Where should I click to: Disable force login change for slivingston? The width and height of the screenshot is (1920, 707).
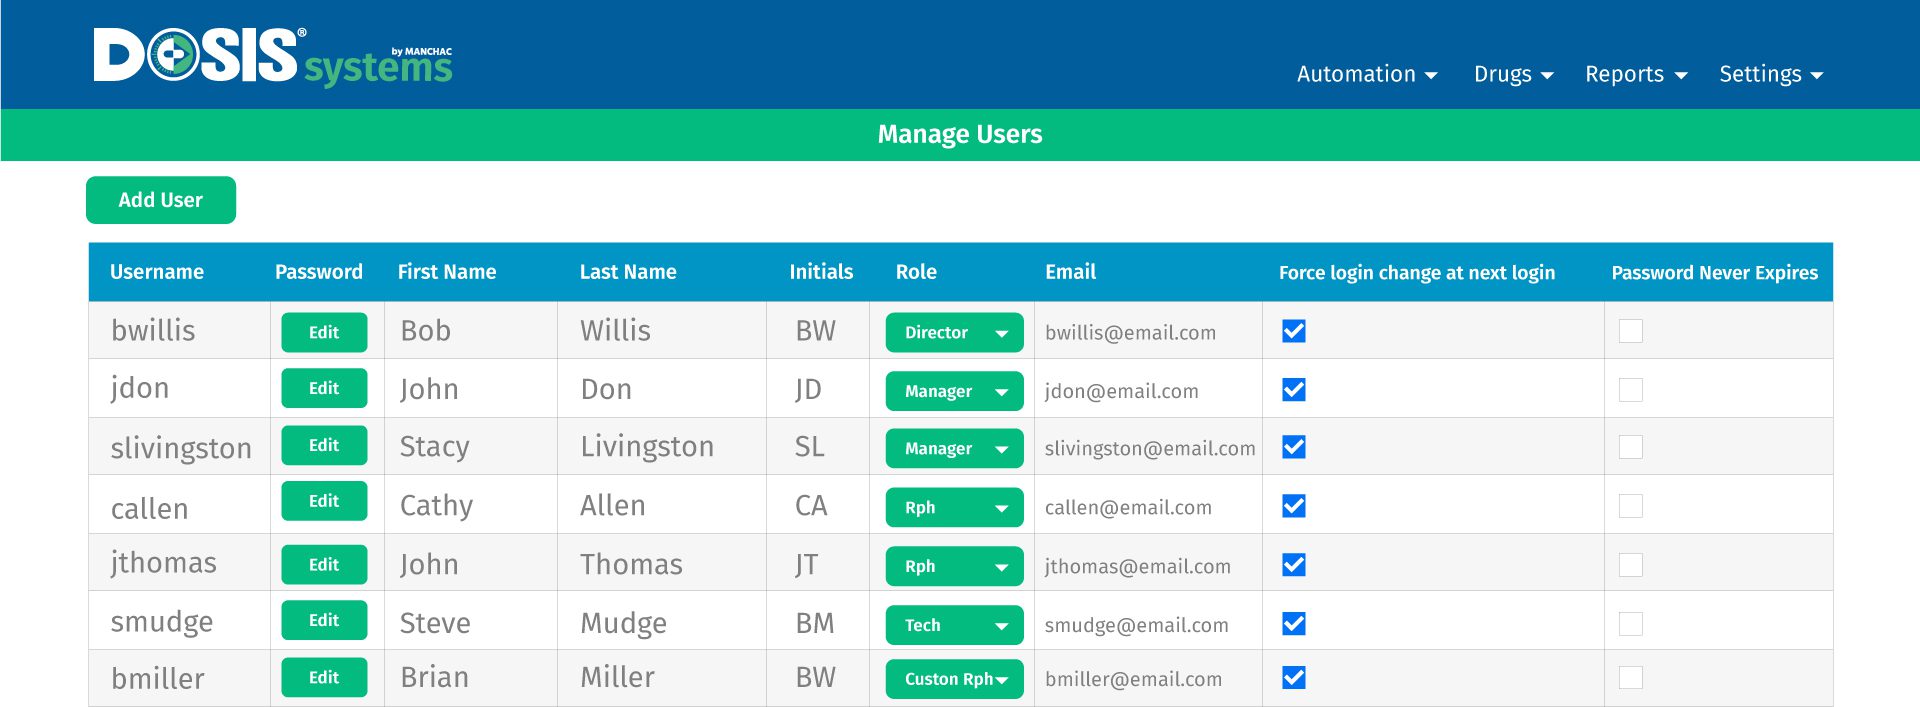click(1294, 447)
